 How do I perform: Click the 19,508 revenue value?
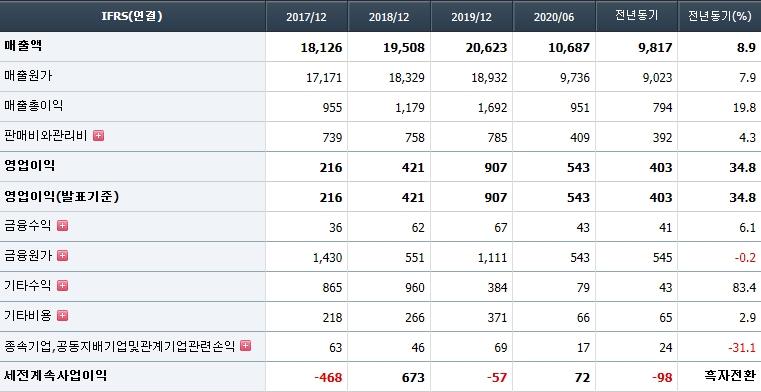(x=404, y=48)
